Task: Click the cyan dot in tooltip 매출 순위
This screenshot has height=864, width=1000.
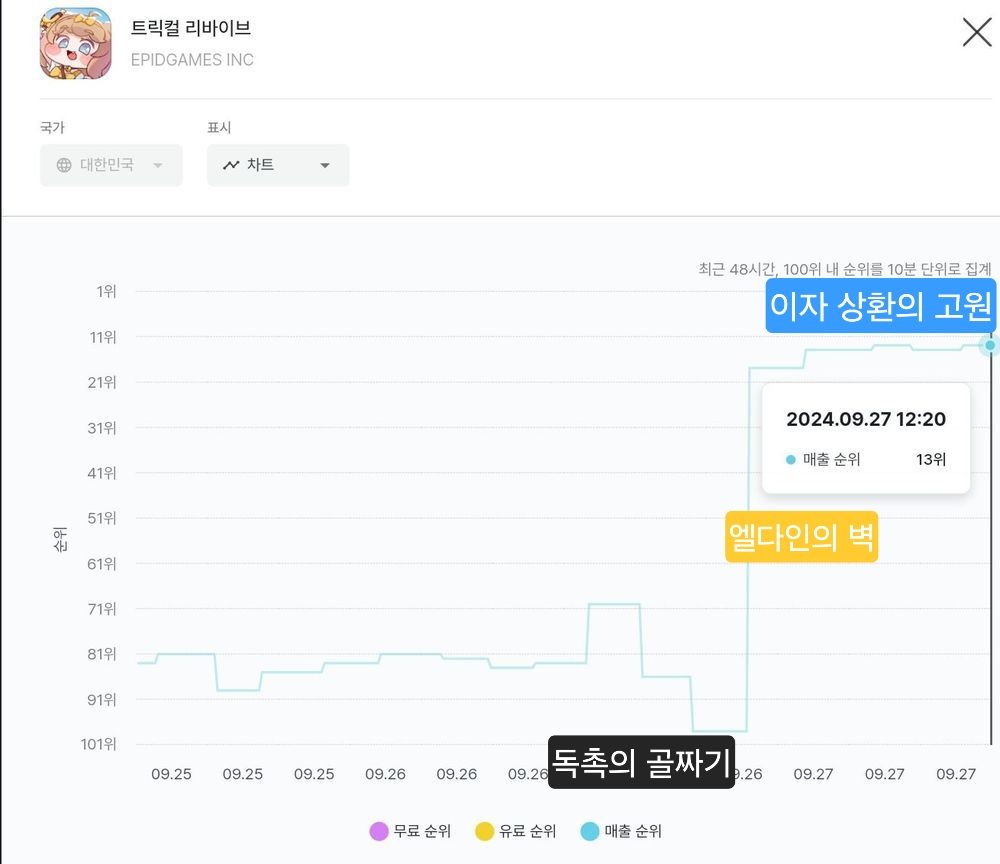Action: point(791,459)
